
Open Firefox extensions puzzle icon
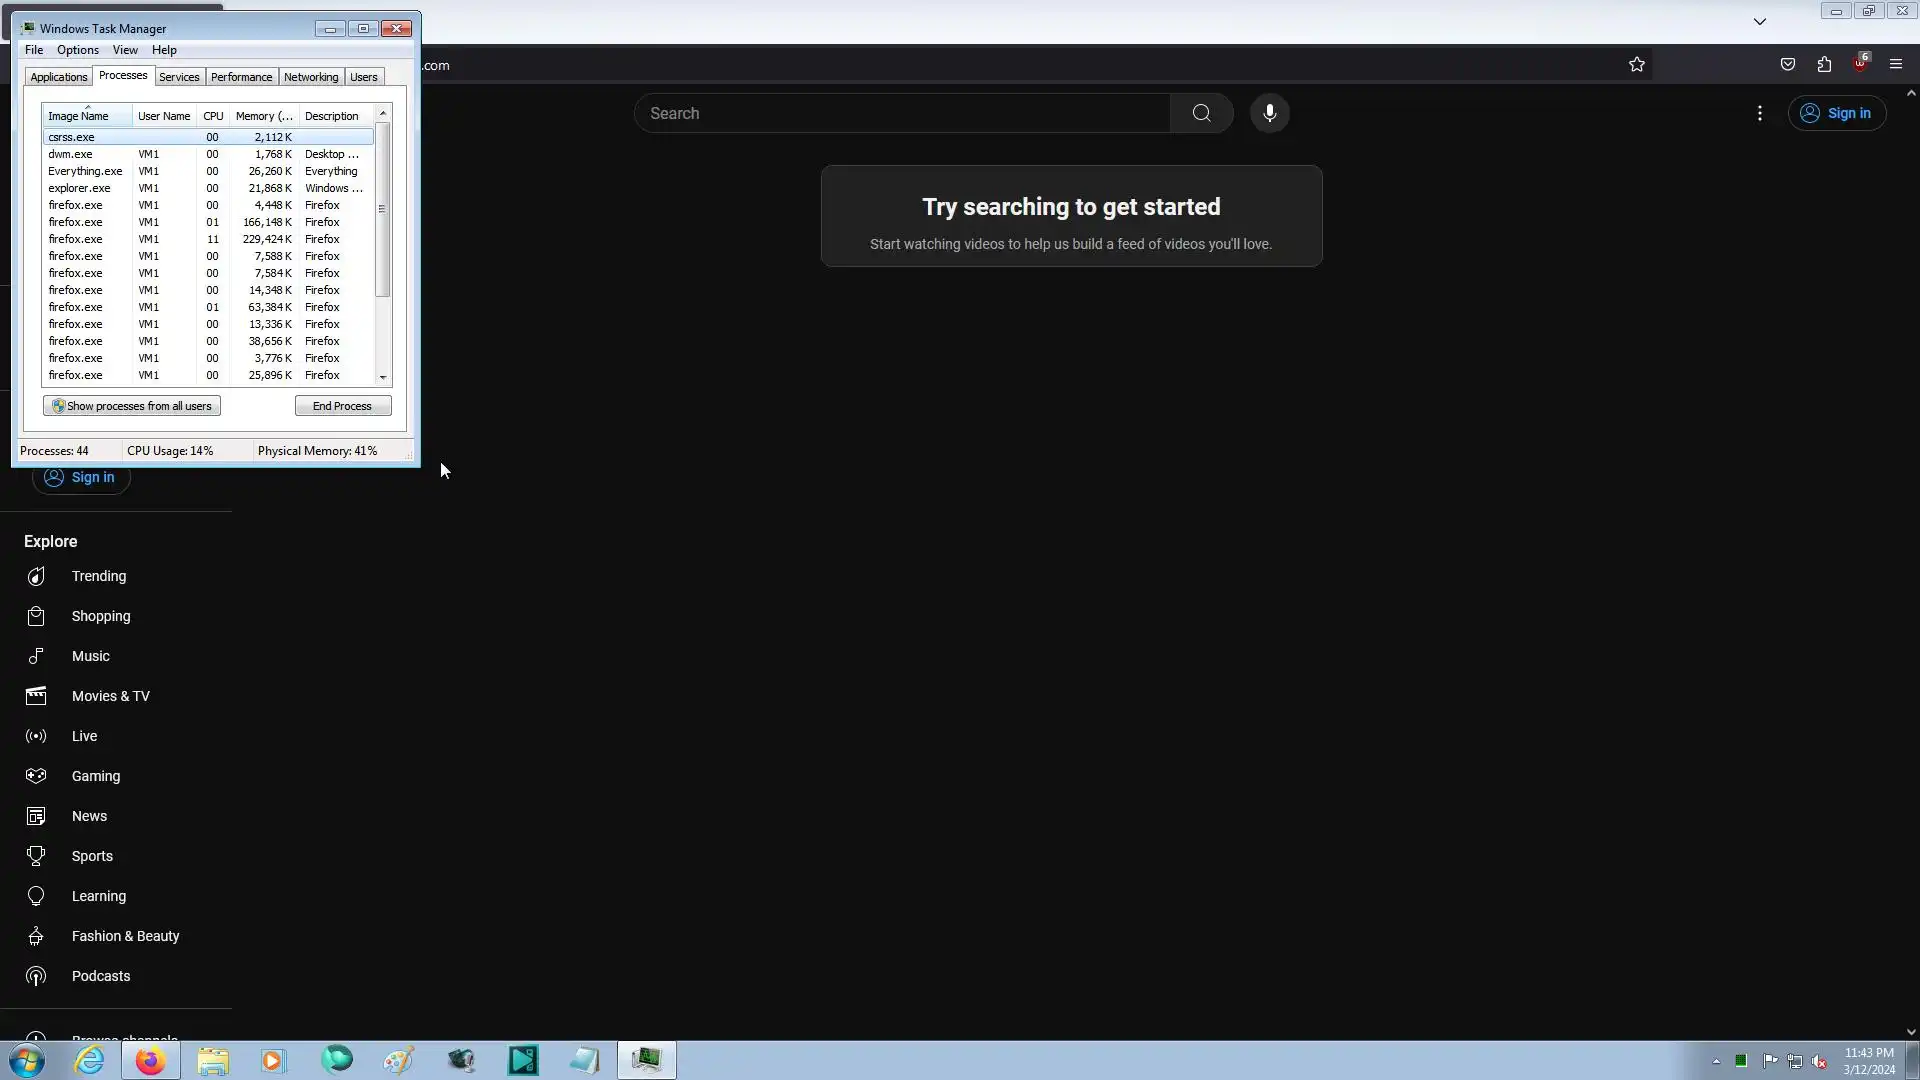pos(1824,65)
